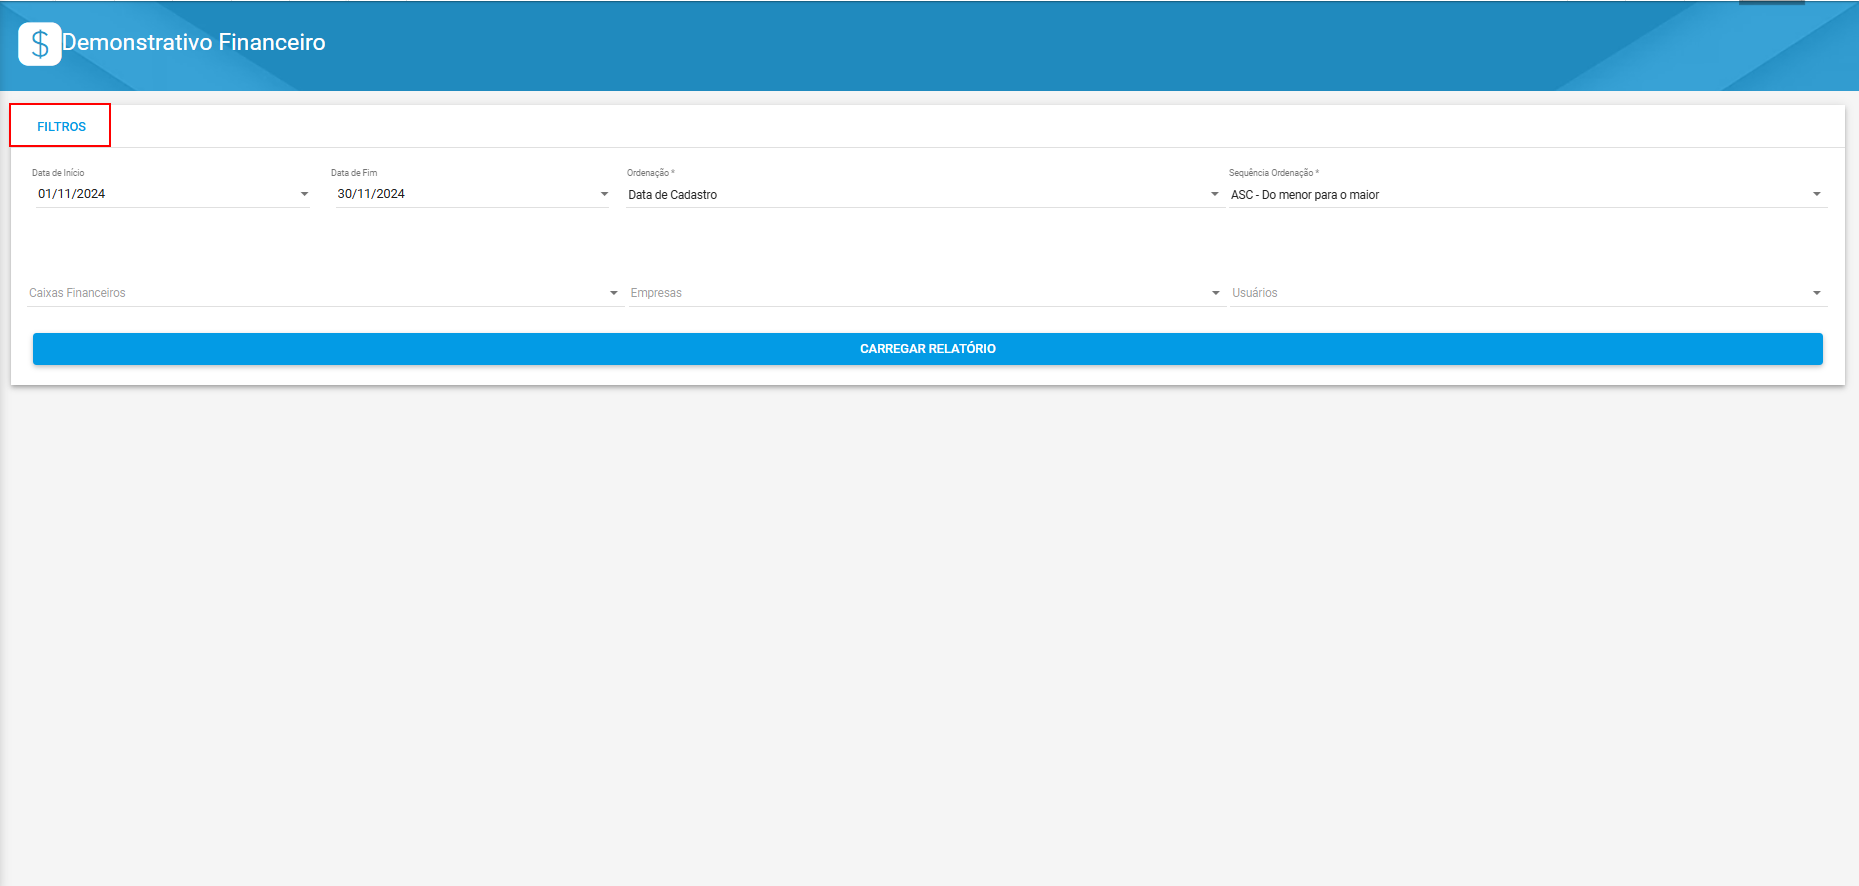Click the Data de Início label
The height and width of the screenshot is (886, 1859).
point(58,173)
